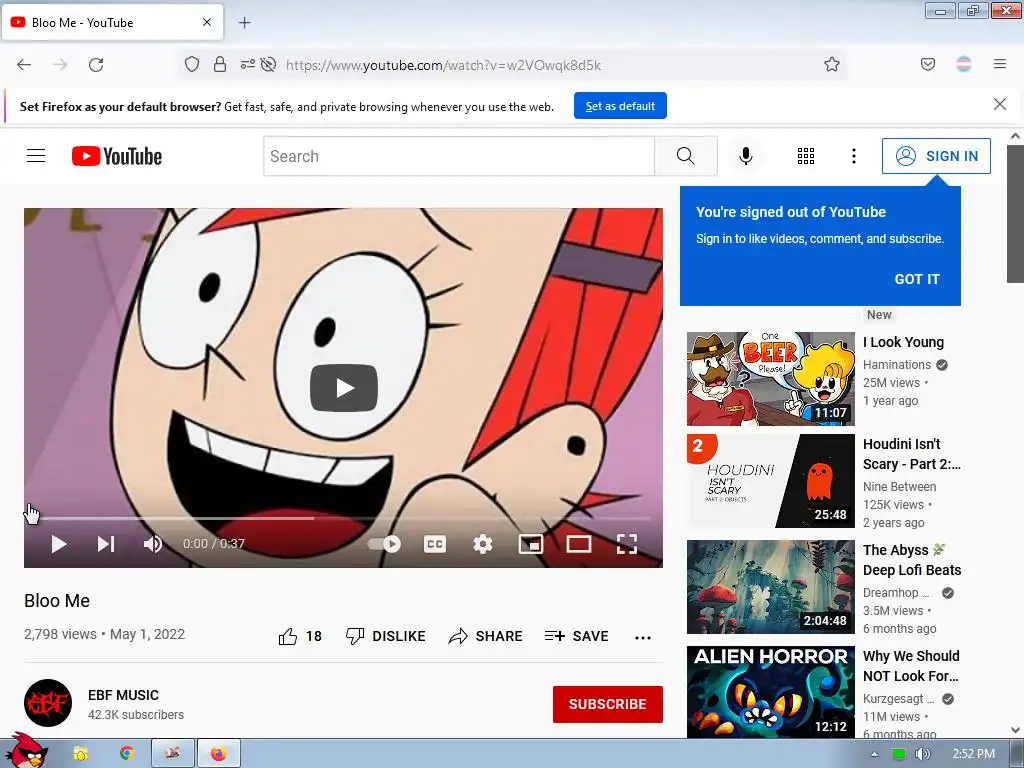Dismiss popup with GOT IT

click(916, 280)
